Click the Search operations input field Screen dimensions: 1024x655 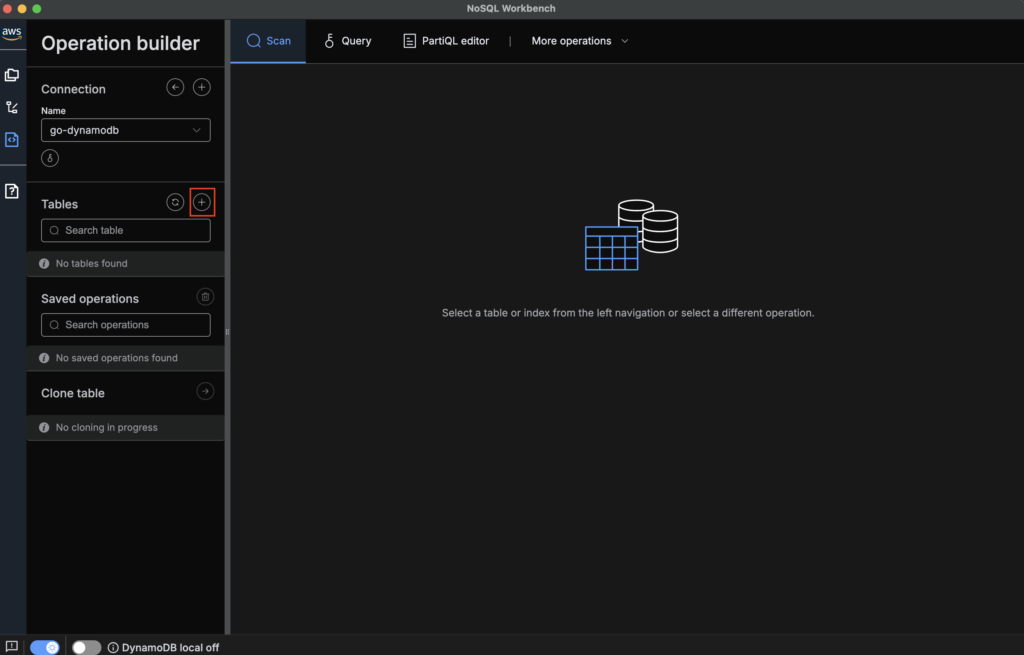click(x=126, y=325)
